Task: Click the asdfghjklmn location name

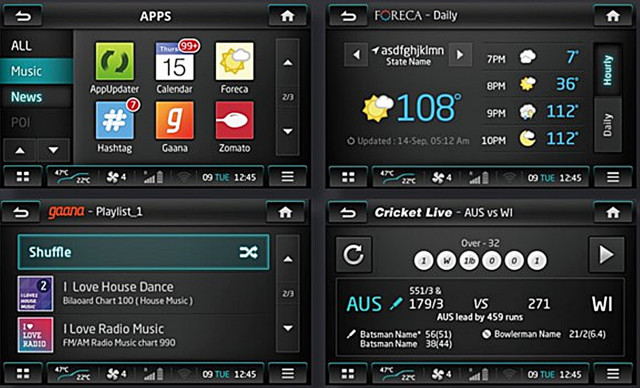Action: point(412,50)
